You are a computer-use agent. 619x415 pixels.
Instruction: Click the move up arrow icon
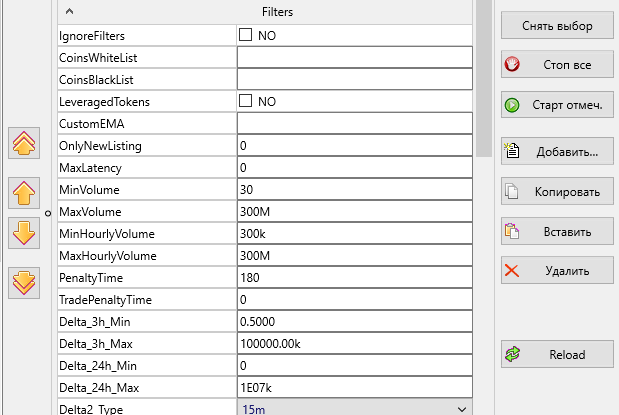point(24,190)
